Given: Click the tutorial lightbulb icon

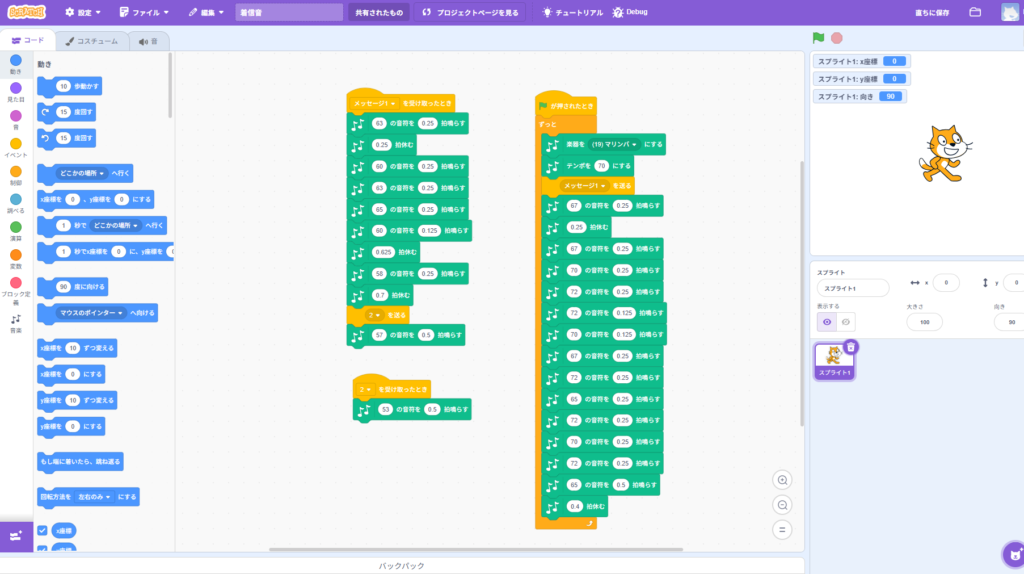Looking at the screenshot, I should coord(547,12).
